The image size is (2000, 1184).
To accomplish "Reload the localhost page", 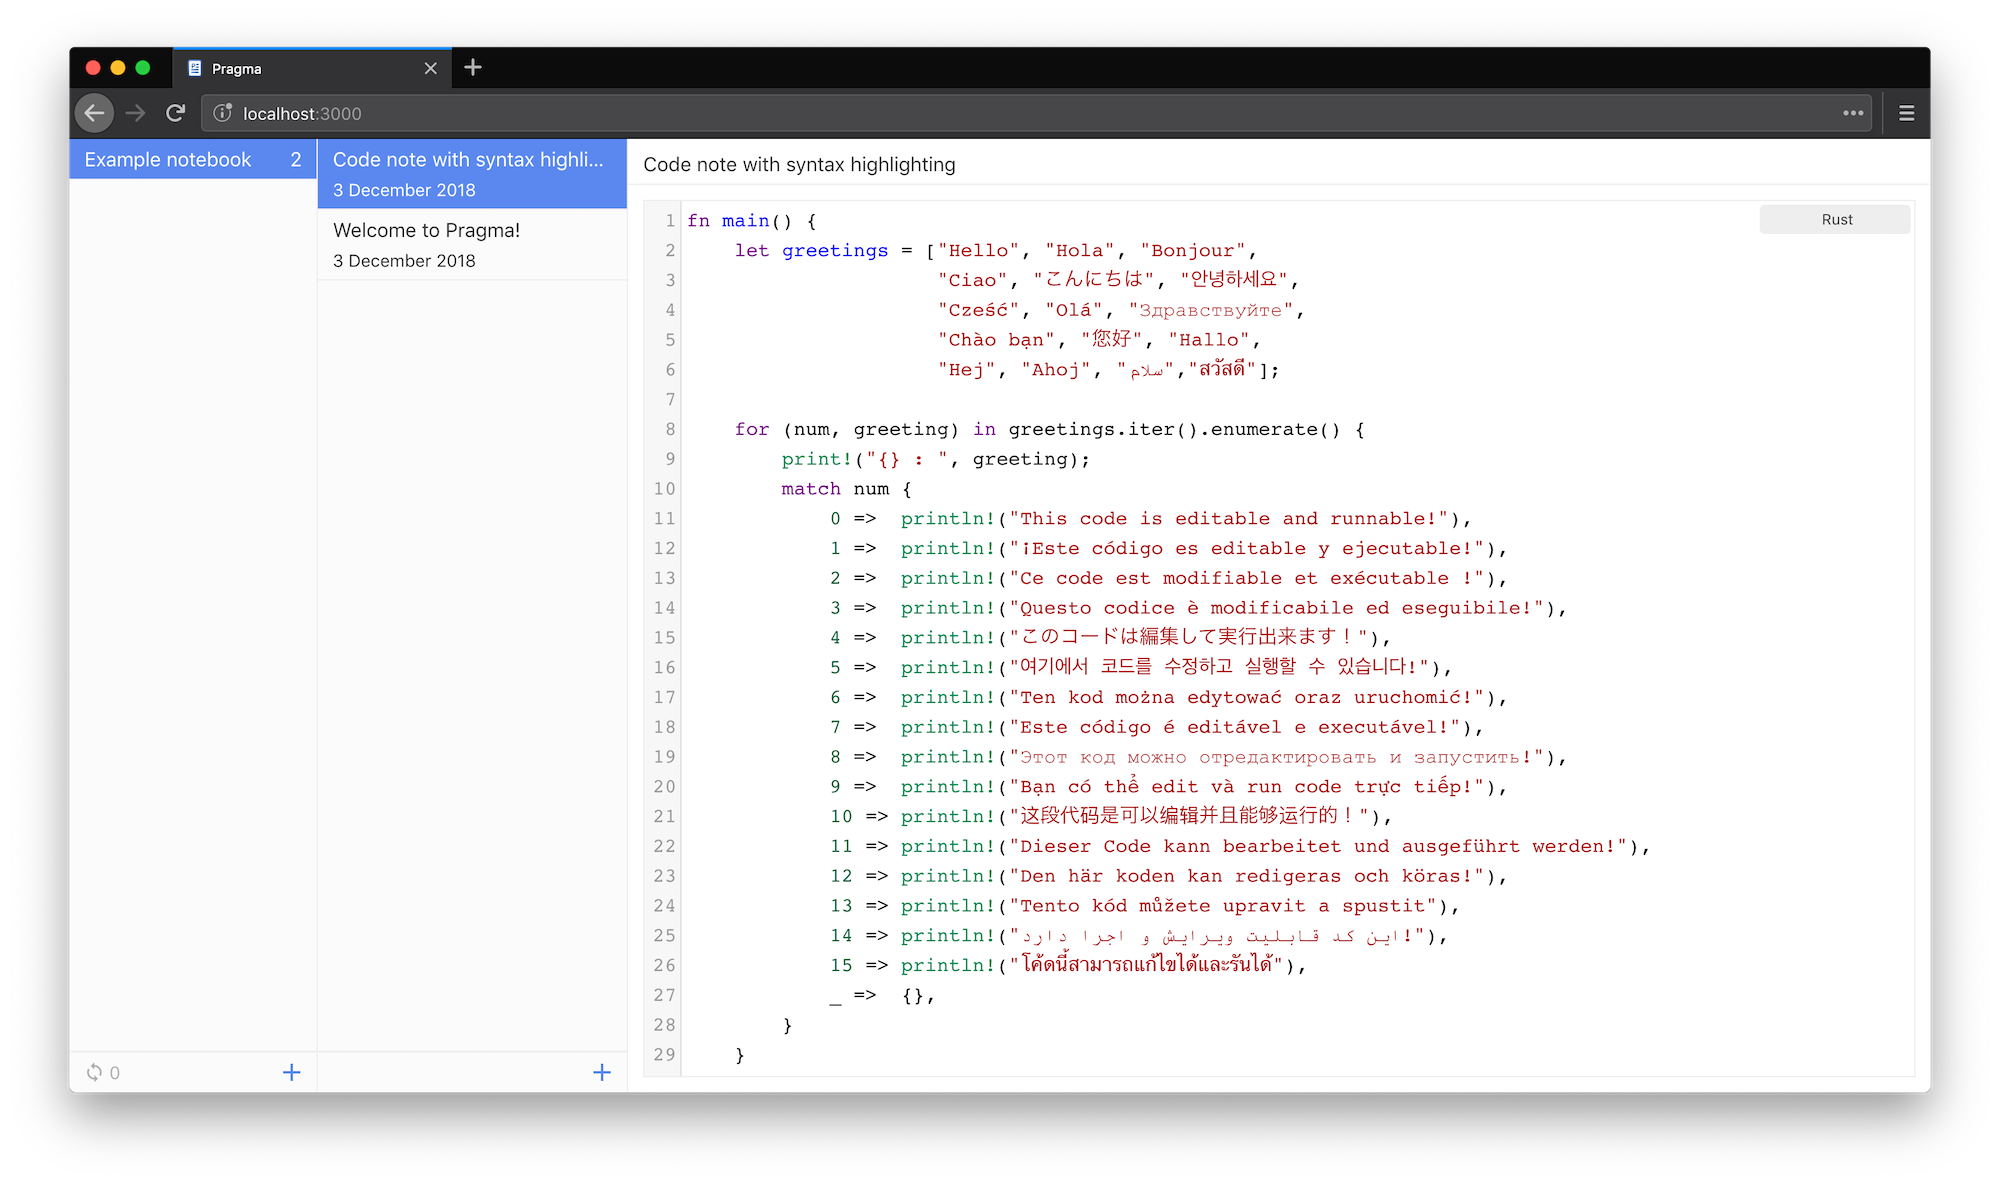I will pos(176,113).
